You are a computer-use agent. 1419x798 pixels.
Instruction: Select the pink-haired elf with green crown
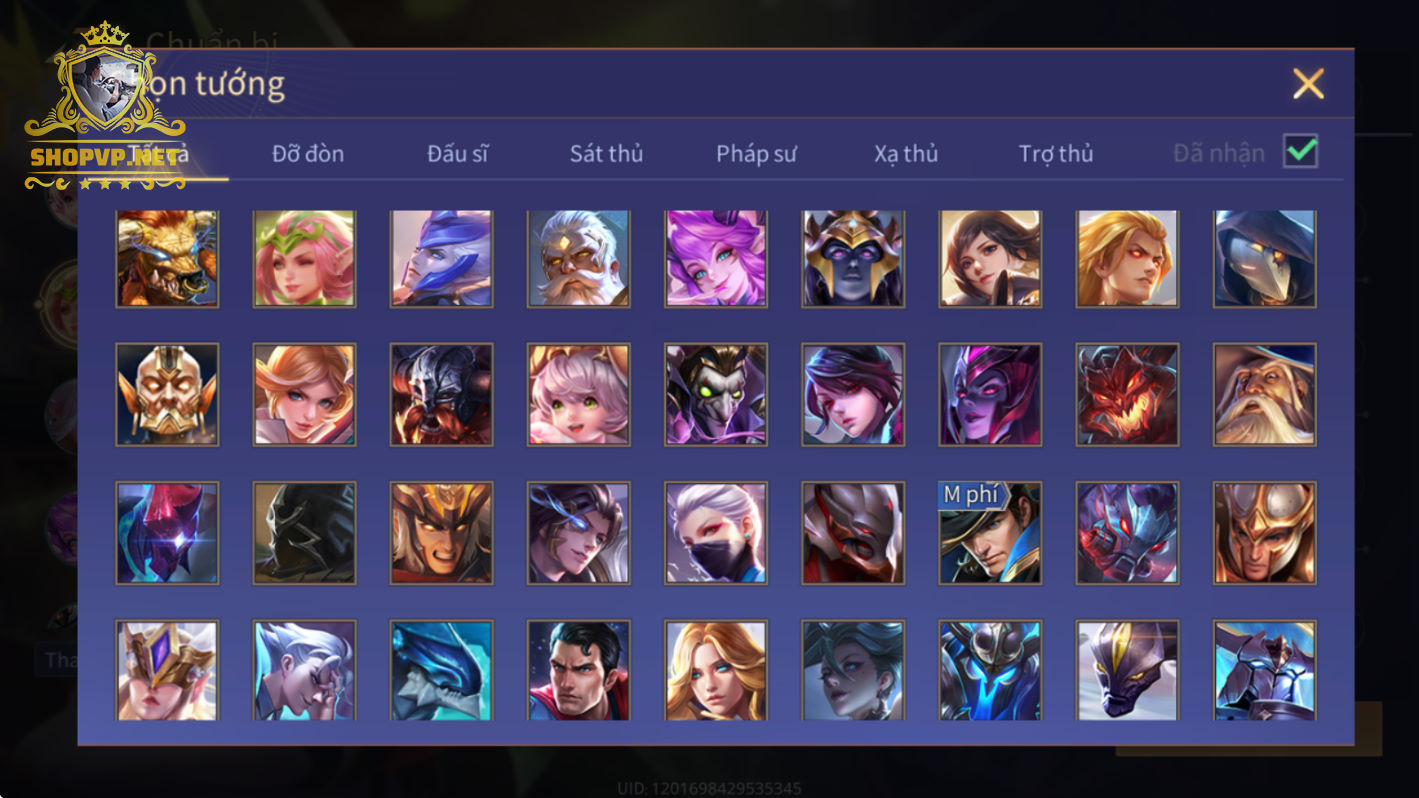tap(304, 258)
